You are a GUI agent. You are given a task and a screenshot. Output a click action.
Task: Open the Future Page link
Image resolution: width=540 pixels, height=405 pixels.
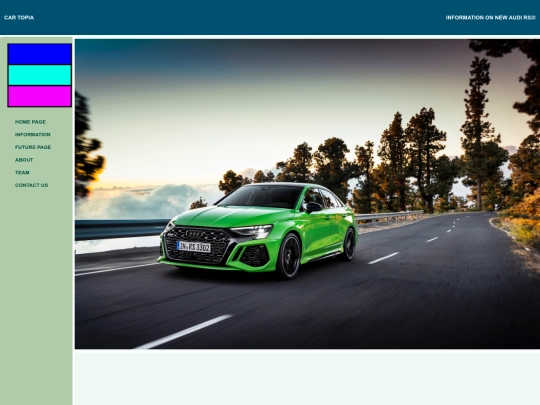tap(33, 147)
